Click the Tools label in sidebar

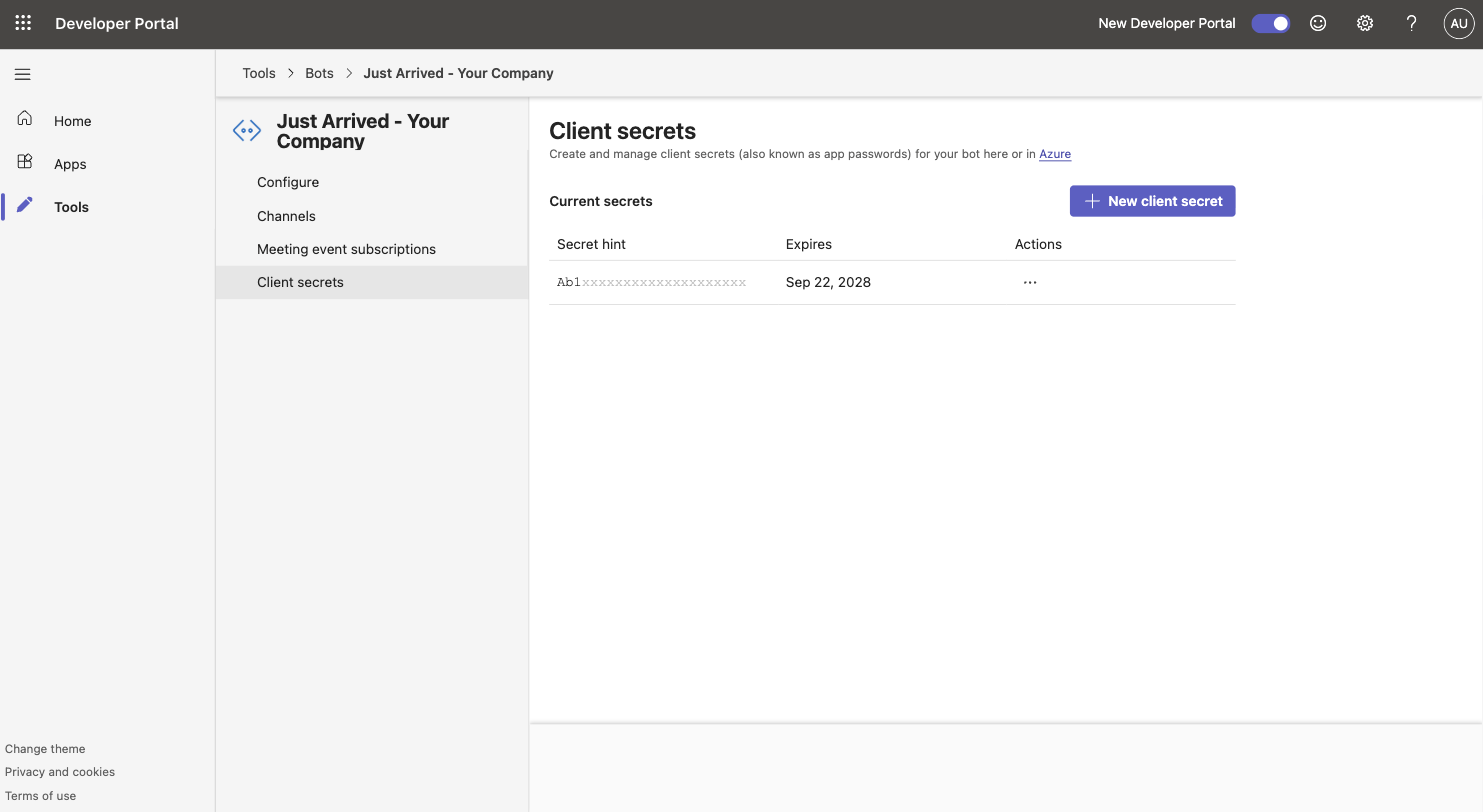71,207
